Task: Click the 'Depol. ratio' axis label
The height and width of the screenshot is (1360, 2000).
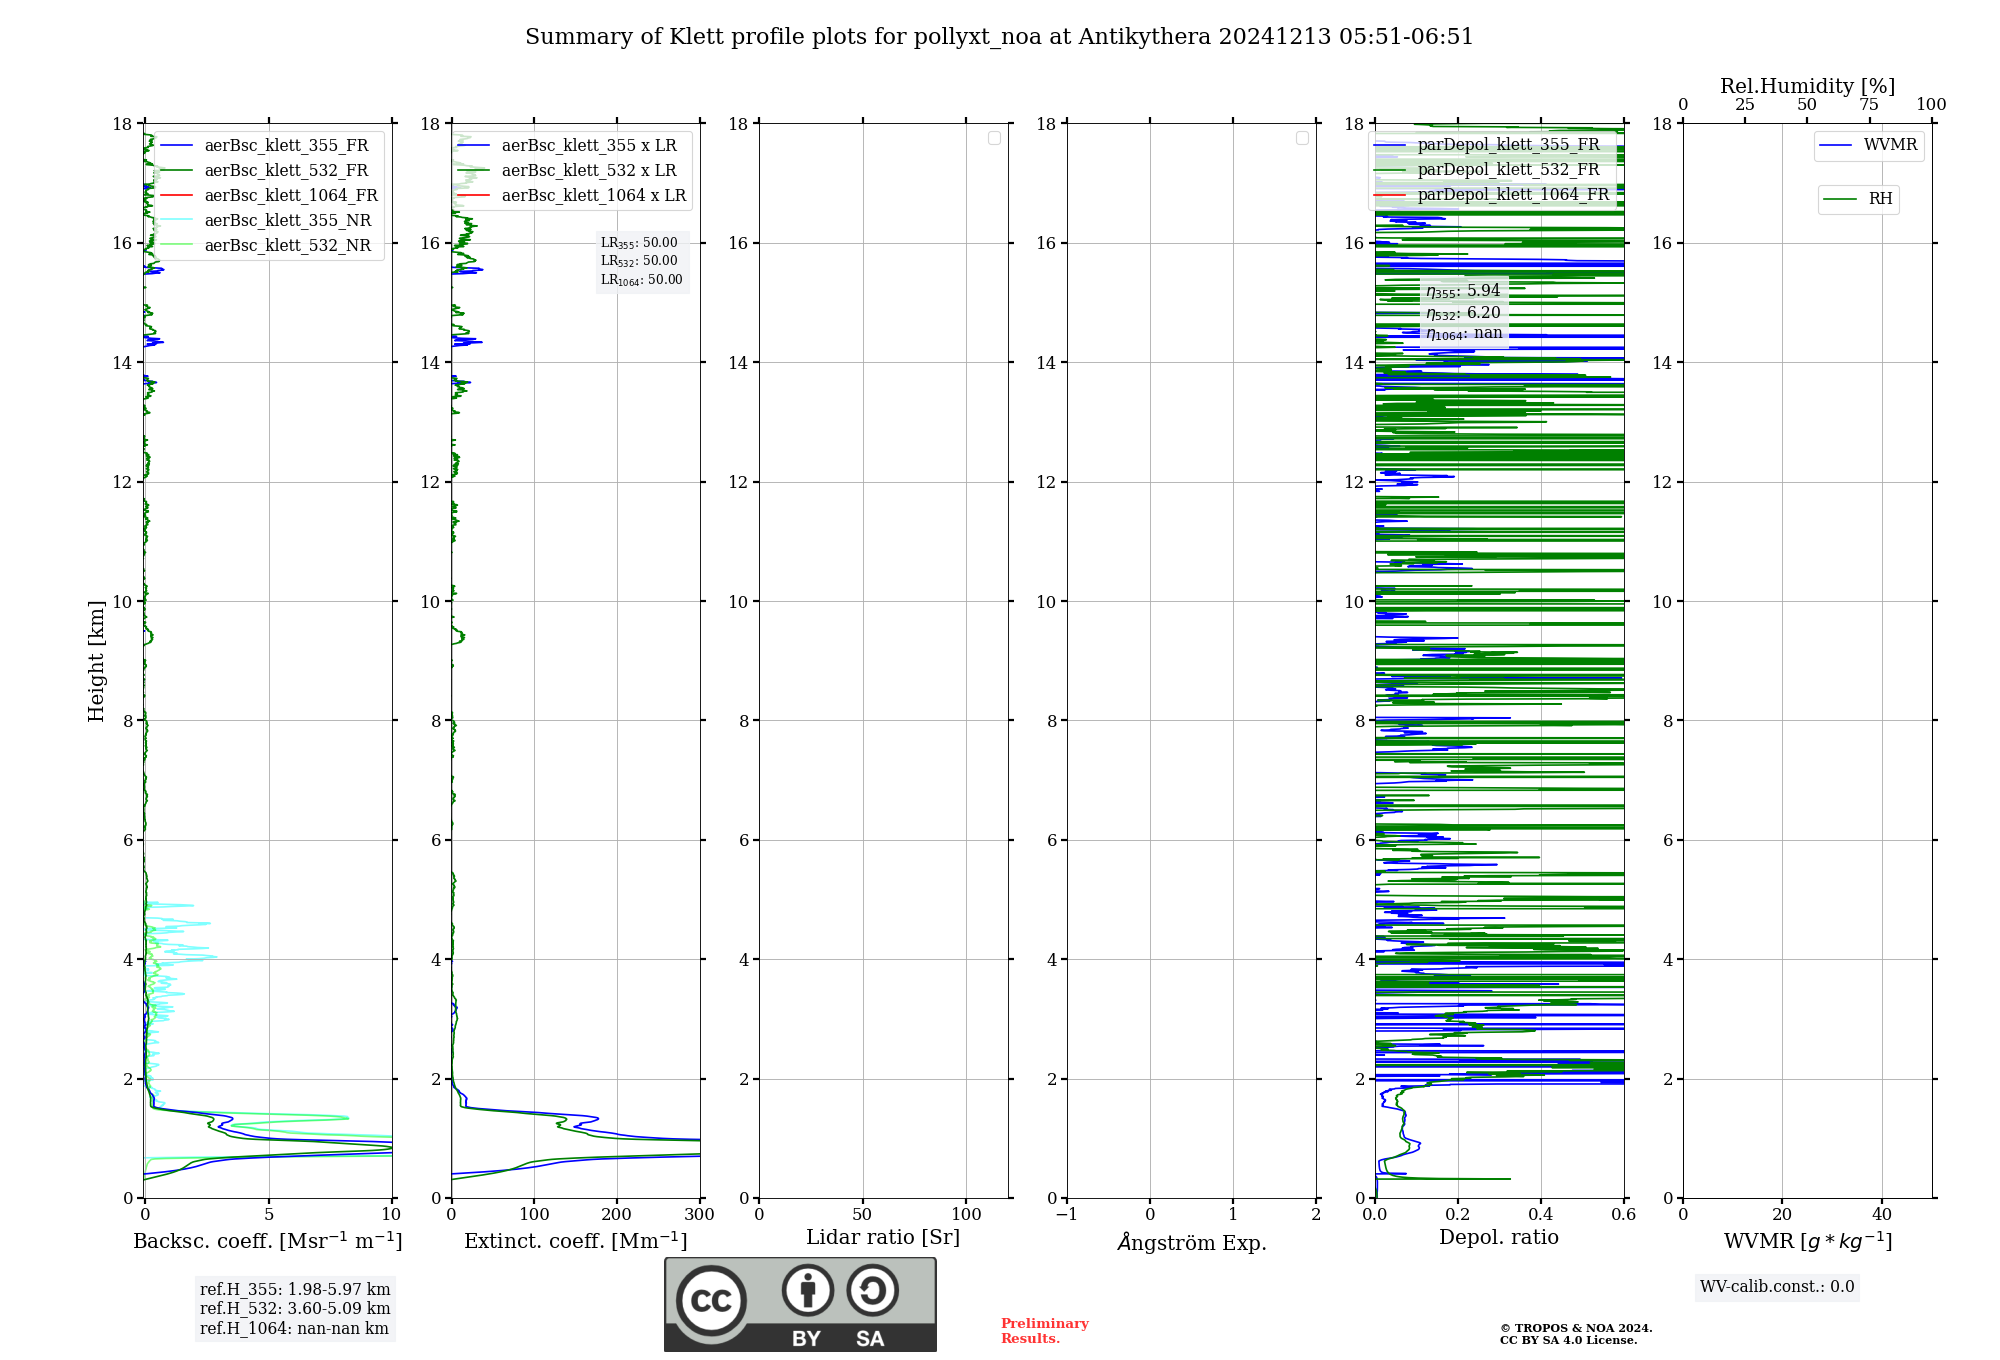Action: 1499,1238
